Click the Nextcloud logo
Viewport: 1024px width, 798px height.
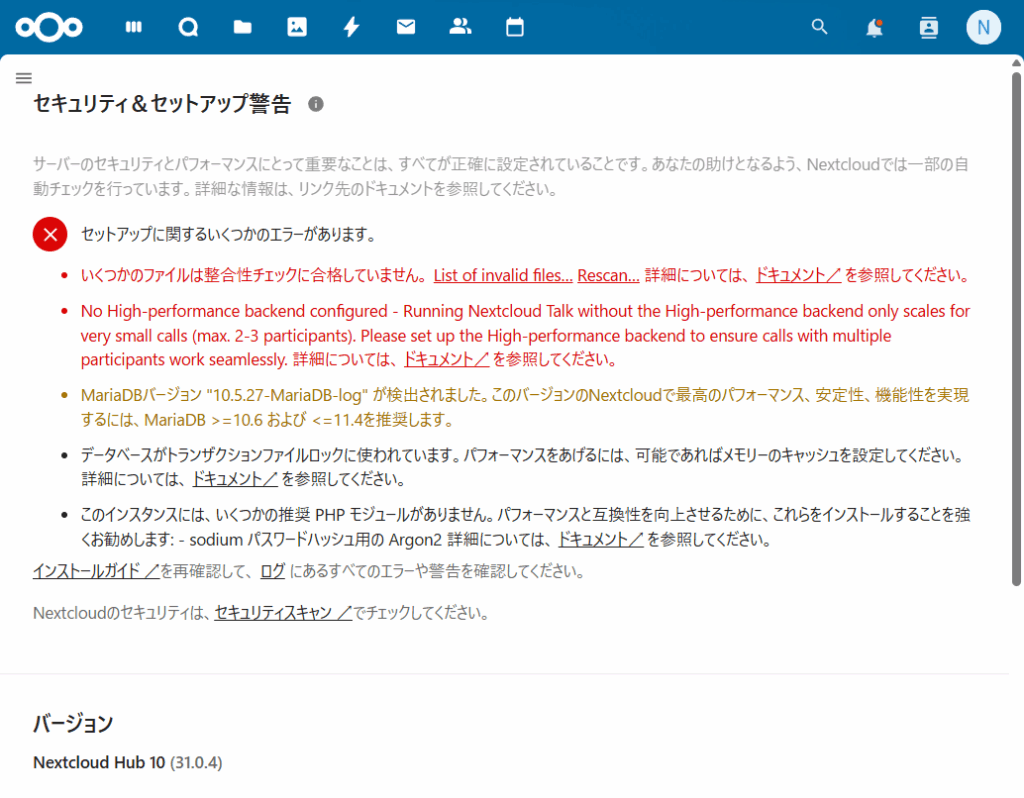coord(49,27)
